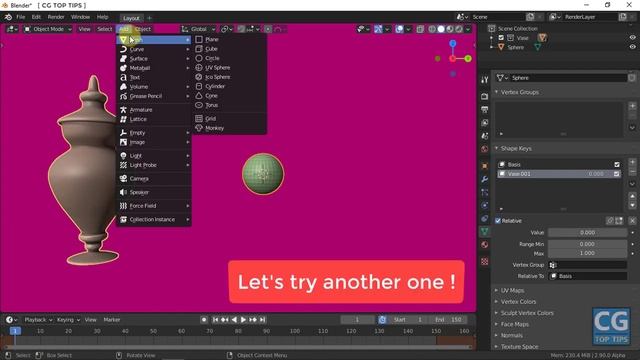The height and width of the screenshot is (360, 640).
Task: Jump to the timeline start
Action: click(x=215, y=320)
